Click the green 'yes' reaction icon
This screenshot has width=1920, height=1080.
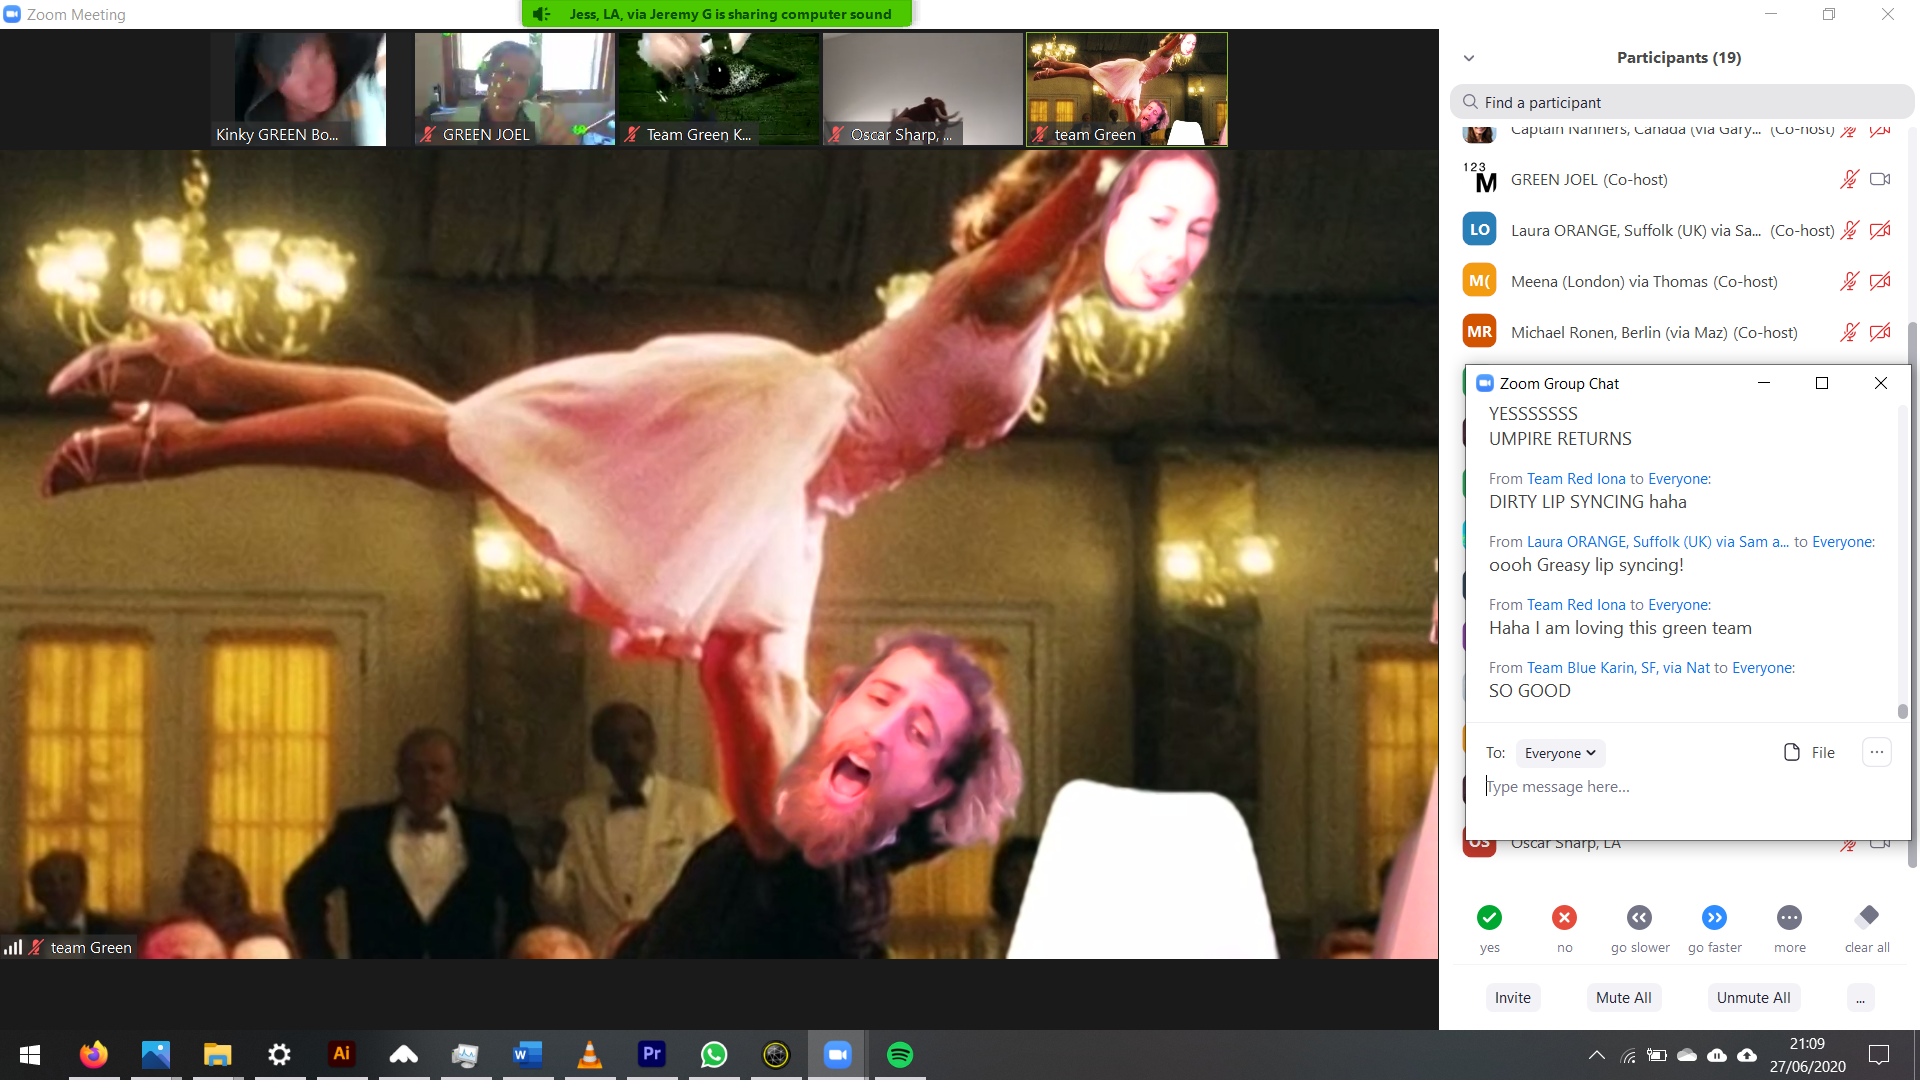pyautogui.click(x=1489, y=917)
